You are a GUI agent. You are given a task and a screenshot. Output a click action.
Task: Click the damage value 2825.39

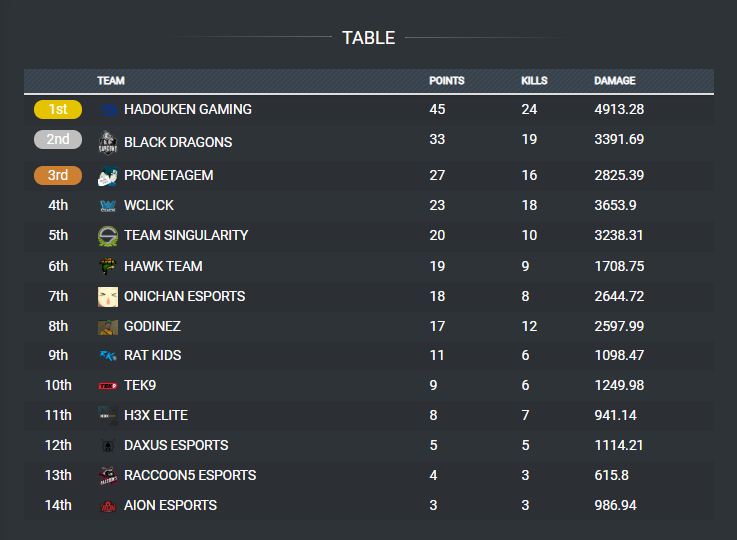click(619, 175)
